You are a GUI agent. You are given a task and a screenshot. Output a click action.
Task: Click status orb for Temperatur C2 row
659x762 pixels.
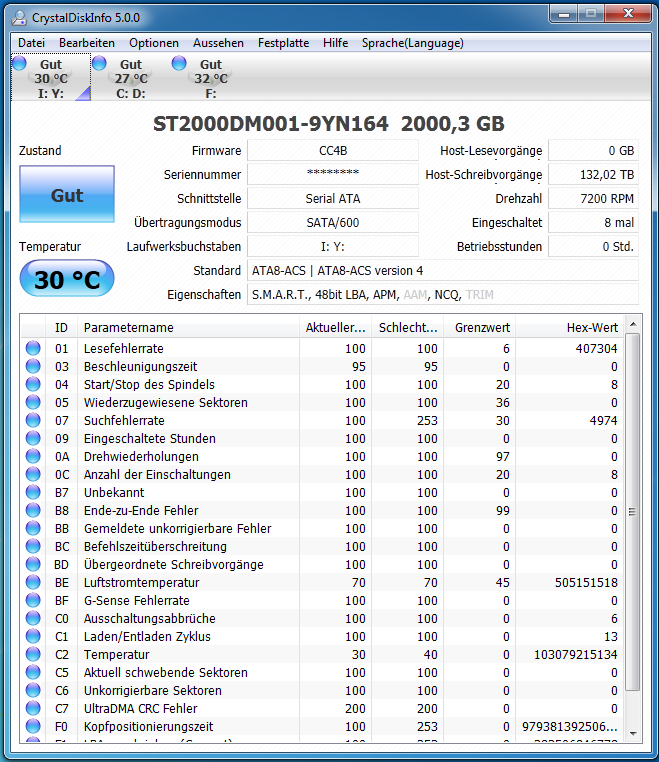[x=33, y=654]
